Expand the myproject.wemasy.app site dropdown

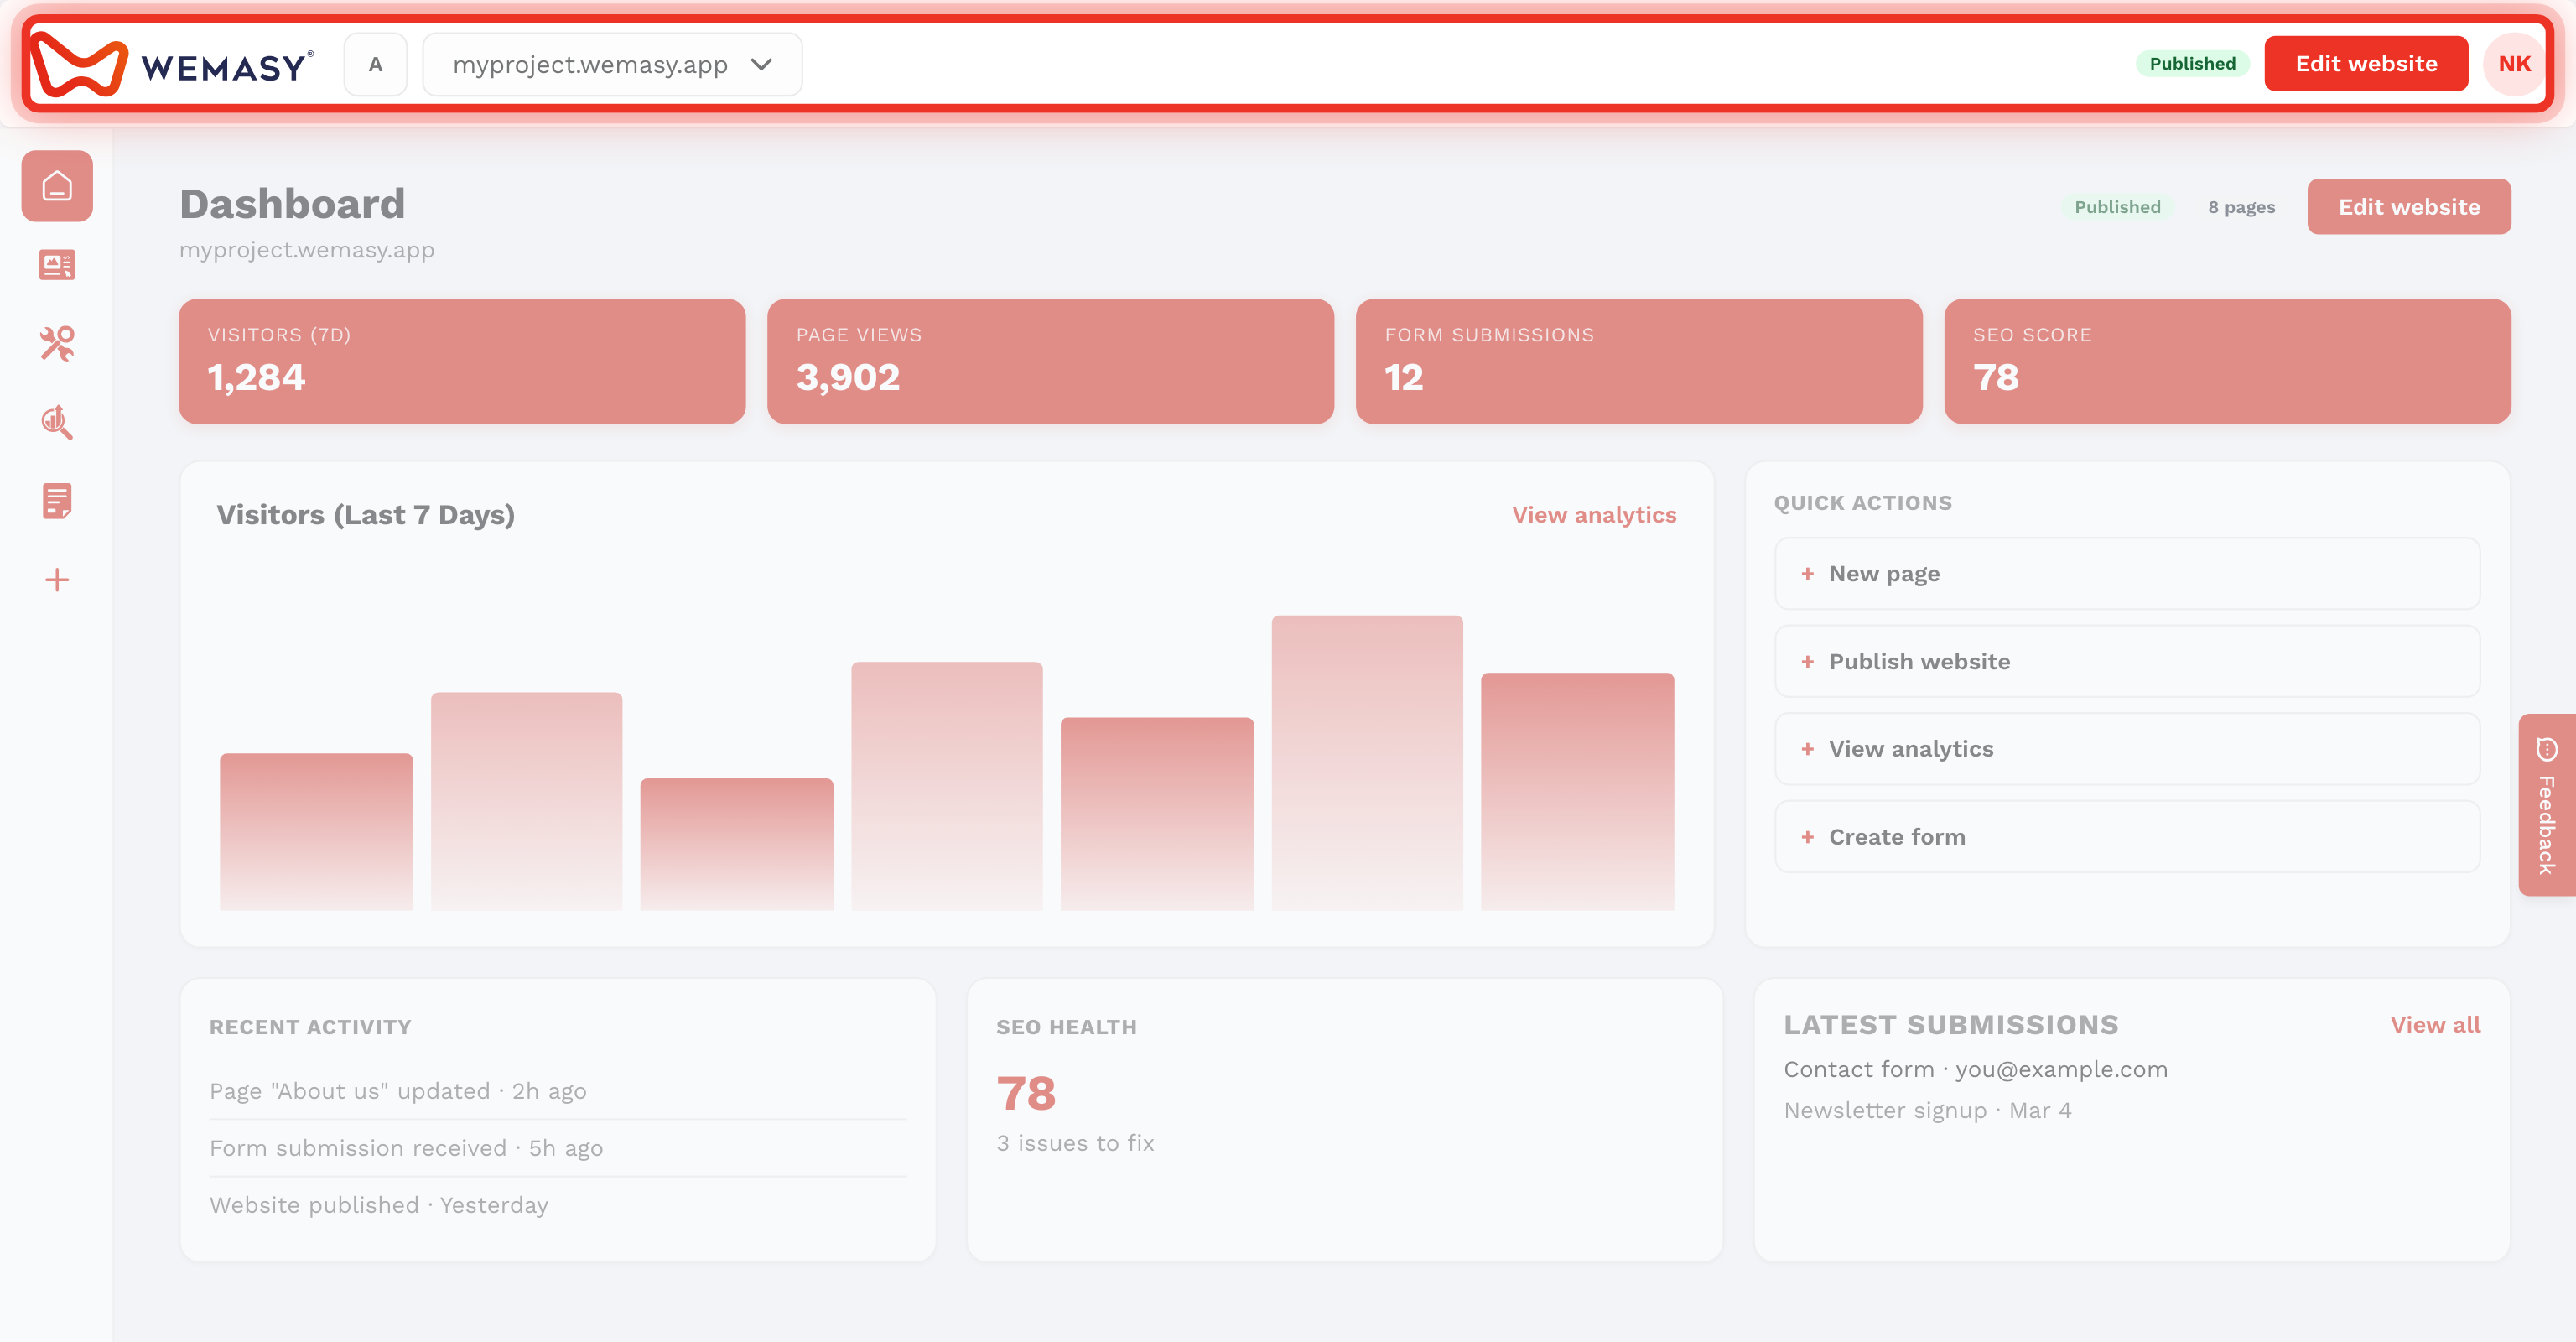612,64
